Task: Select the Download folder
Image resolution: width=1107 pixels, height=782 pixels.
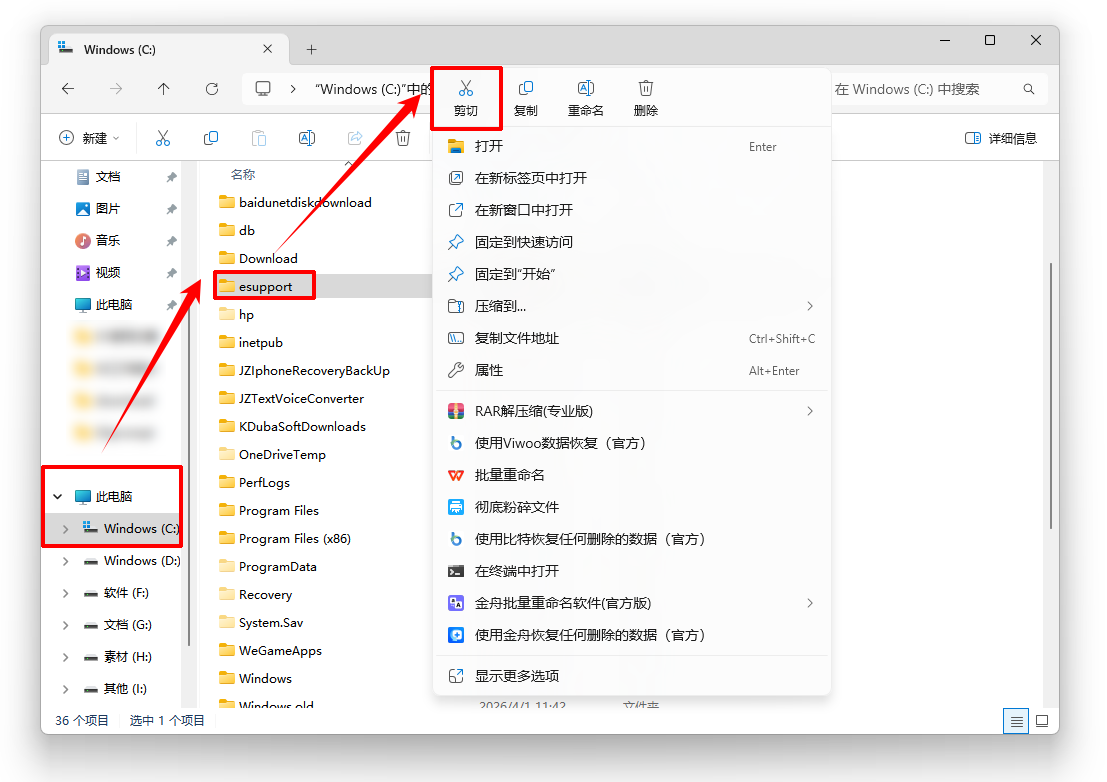Action: (x=268, y=258)
